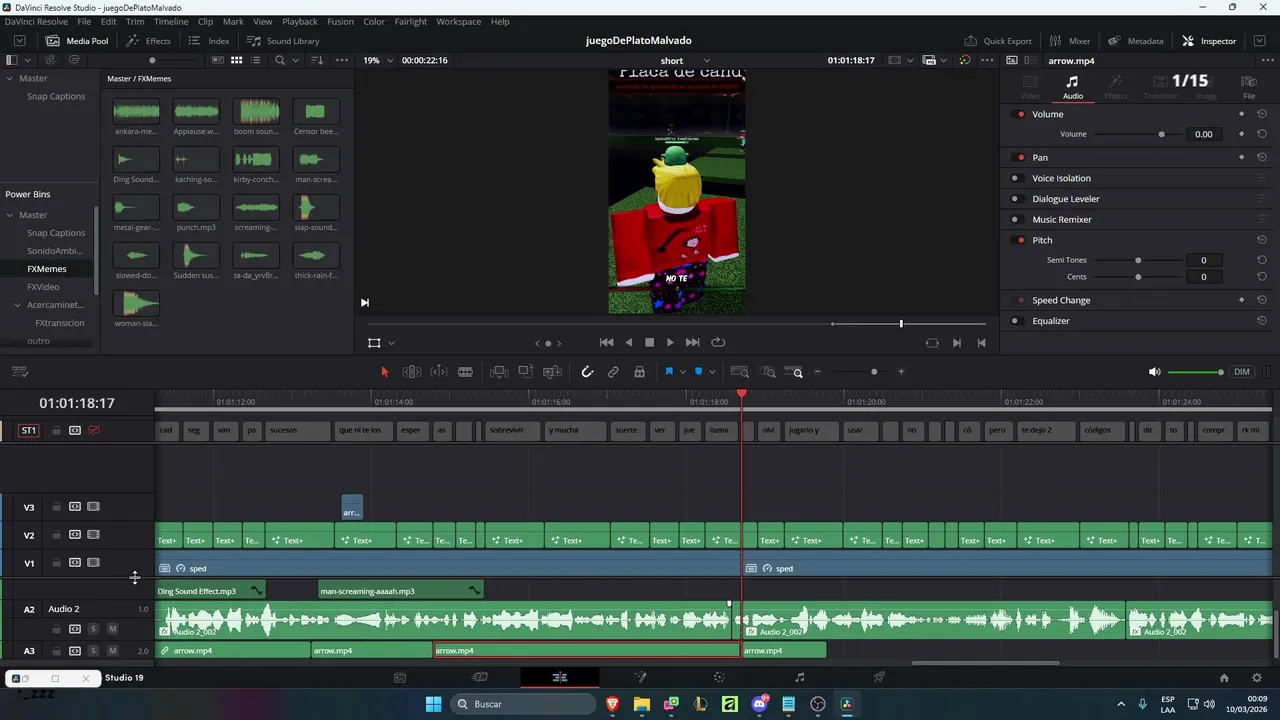The image size is (1280, 720).
Task: Open viewer overlay mode dropdown arrow
Action: pyautogui.click(x=391, y=343)
